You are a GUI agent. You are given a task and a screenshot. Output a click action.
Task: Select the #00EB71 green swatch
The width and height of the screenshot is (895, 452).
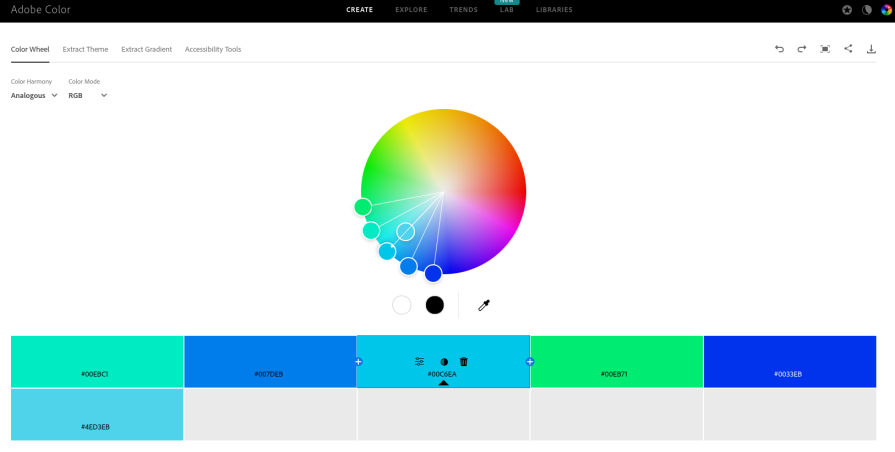[616, 362]
